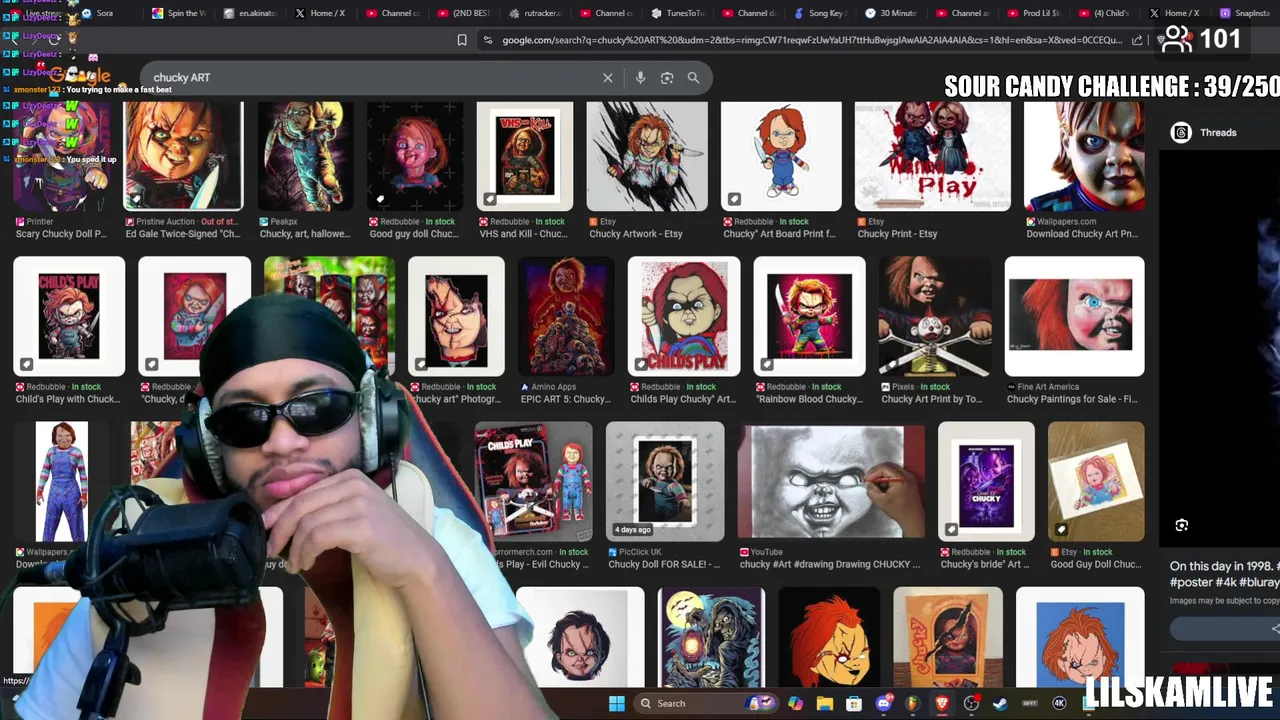Click the google.com URL address bar
Screen dimensions: 1280x720
point(812,40)
